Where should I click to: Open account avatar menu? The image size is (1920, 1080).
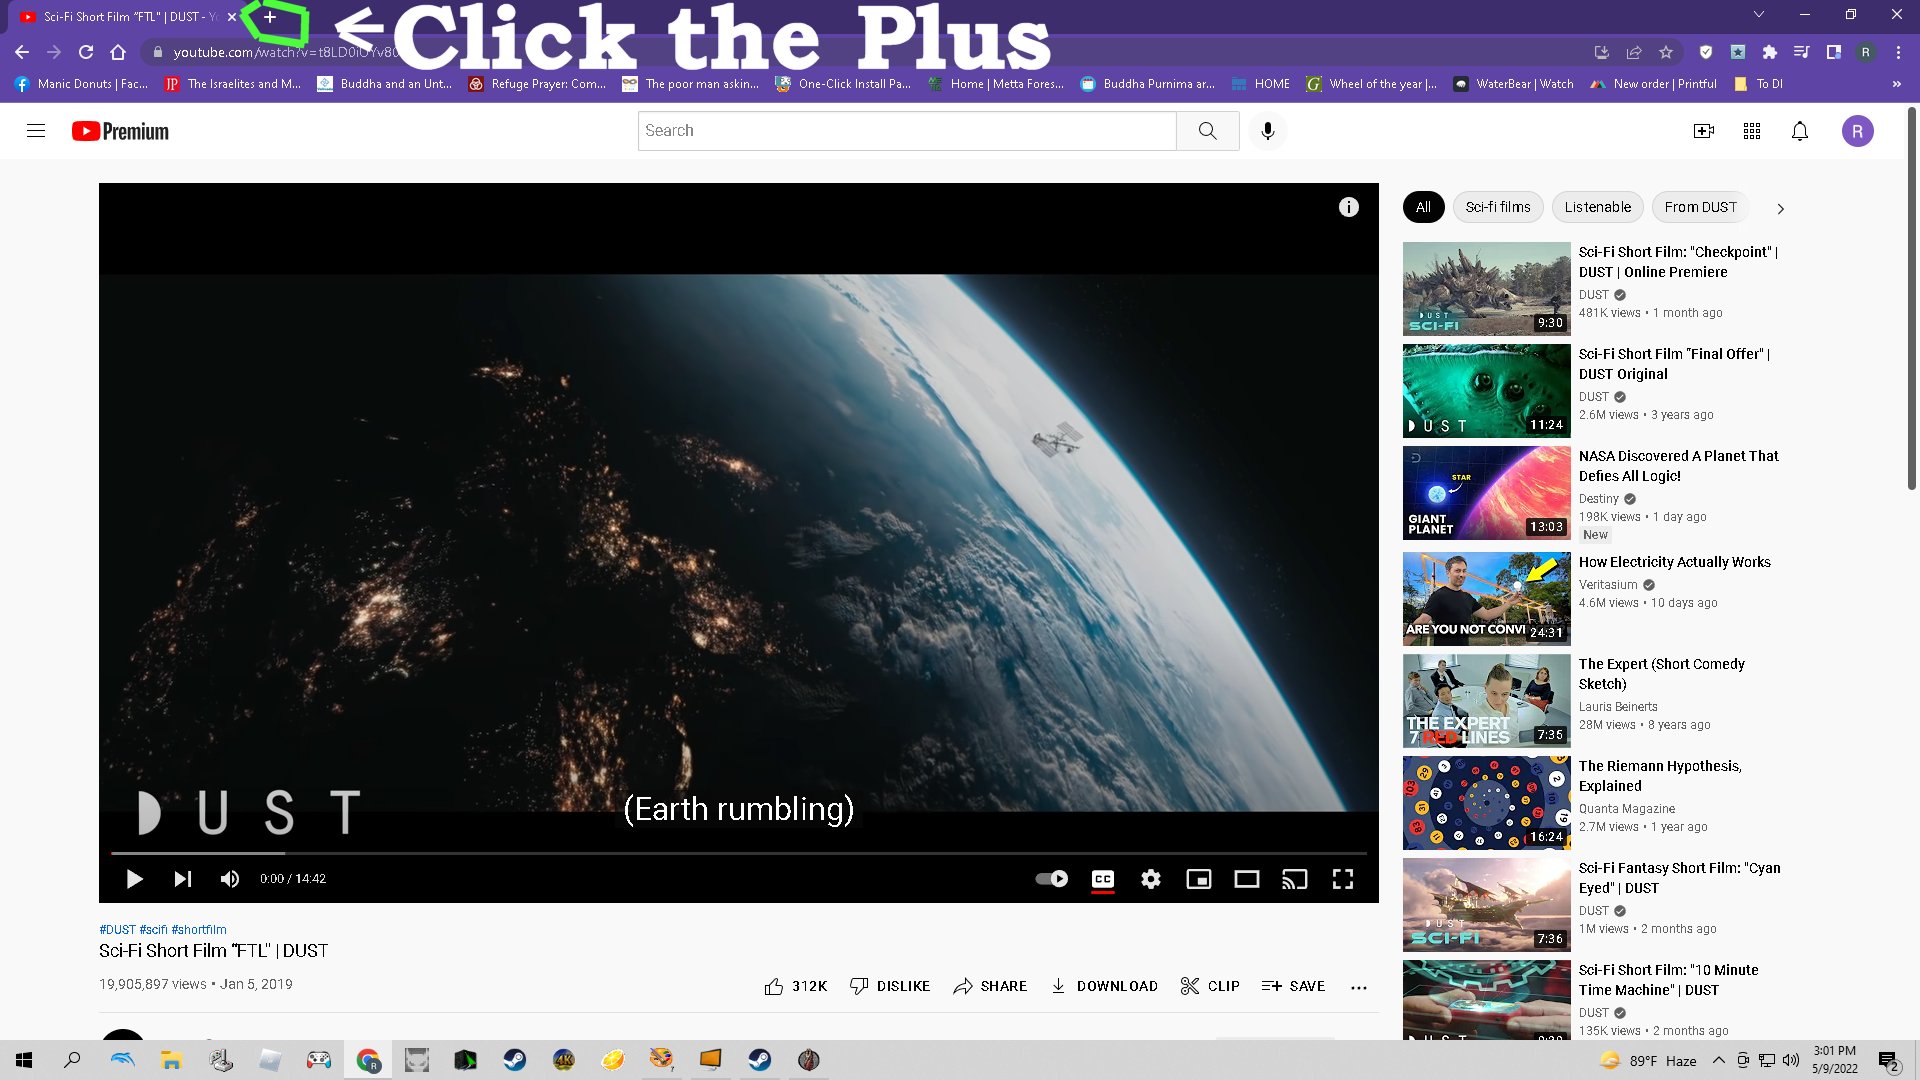coord(1858,131)
